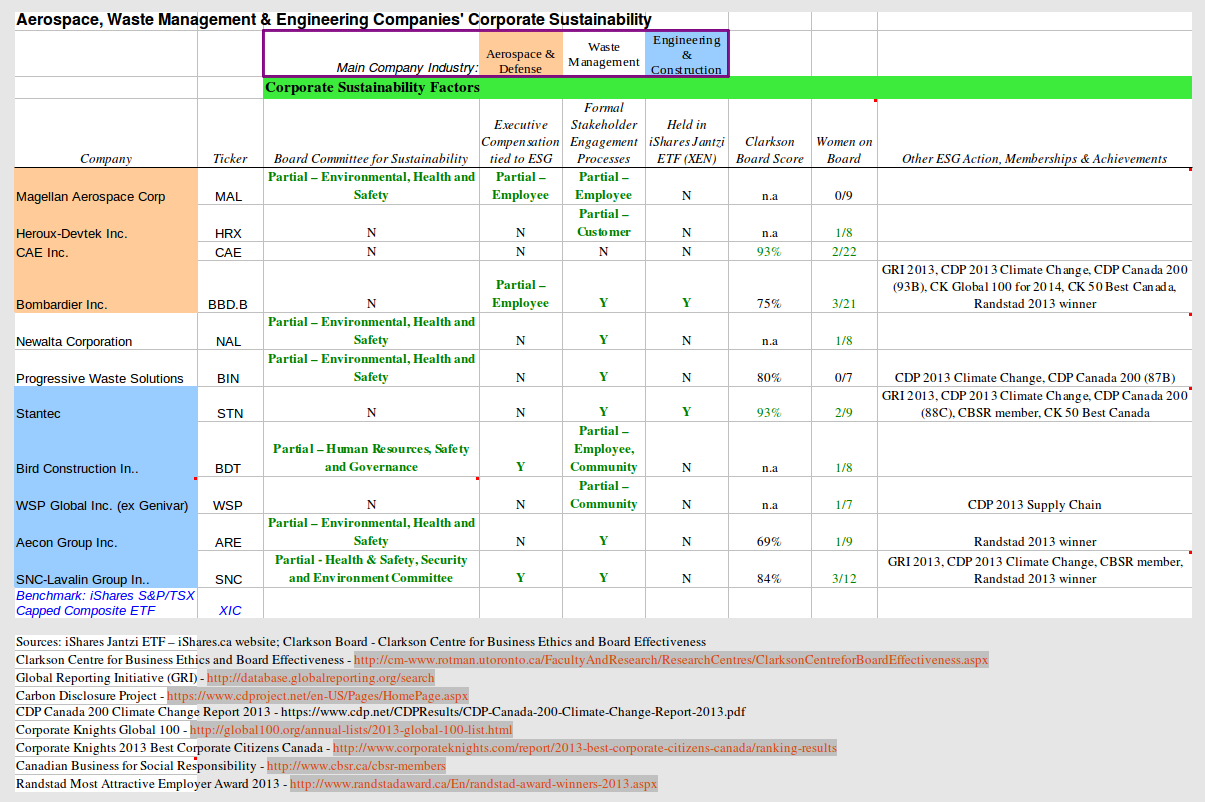
Task: Select the Bird Construction company cell
Action: point(106,449)
